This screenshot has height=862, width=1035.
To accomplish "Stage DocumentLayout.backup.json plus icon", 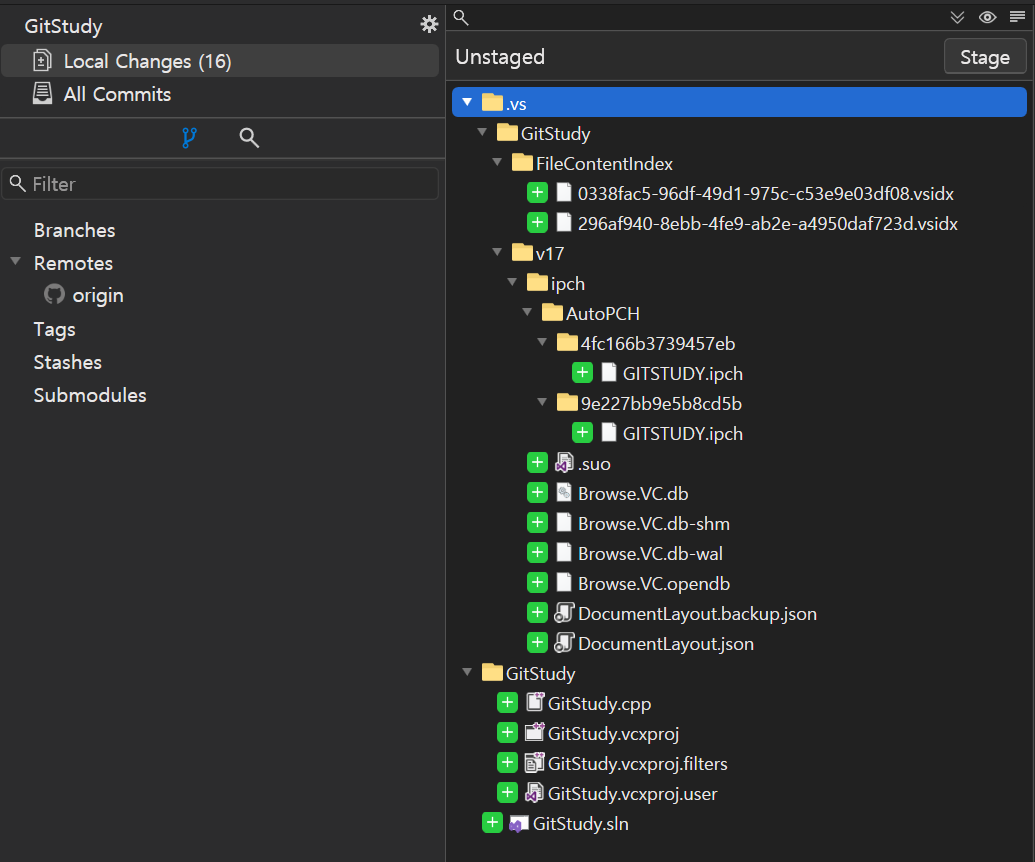I will [x=537, y=613].
